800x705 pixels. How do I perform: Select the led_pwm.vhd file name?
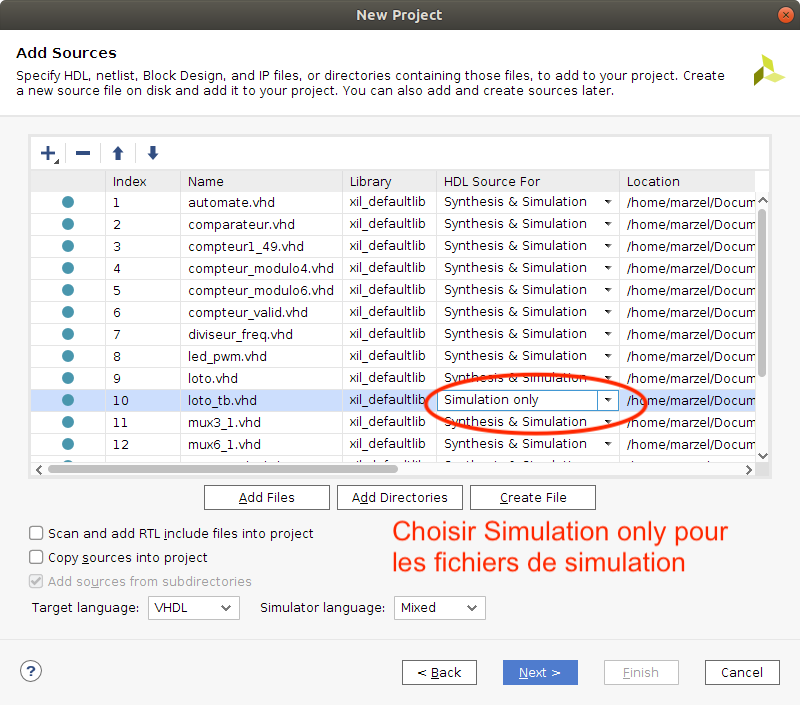click(x=227, y=356)
